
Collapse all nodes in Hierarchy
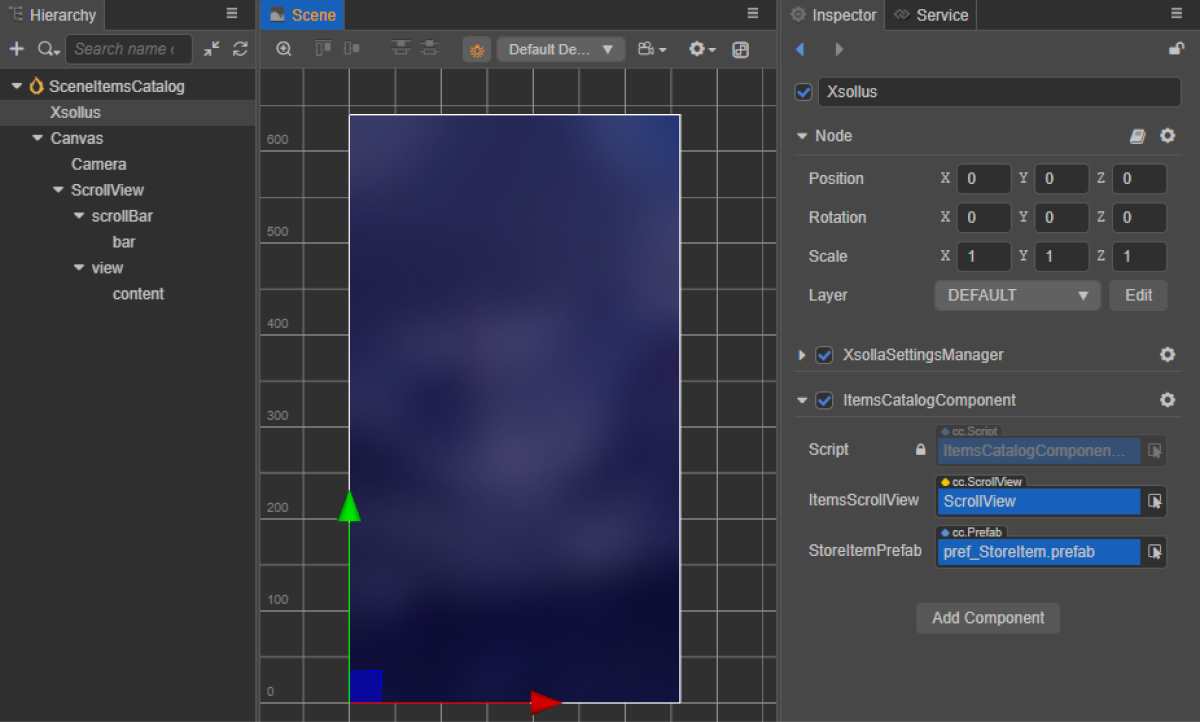pos(211,49)
